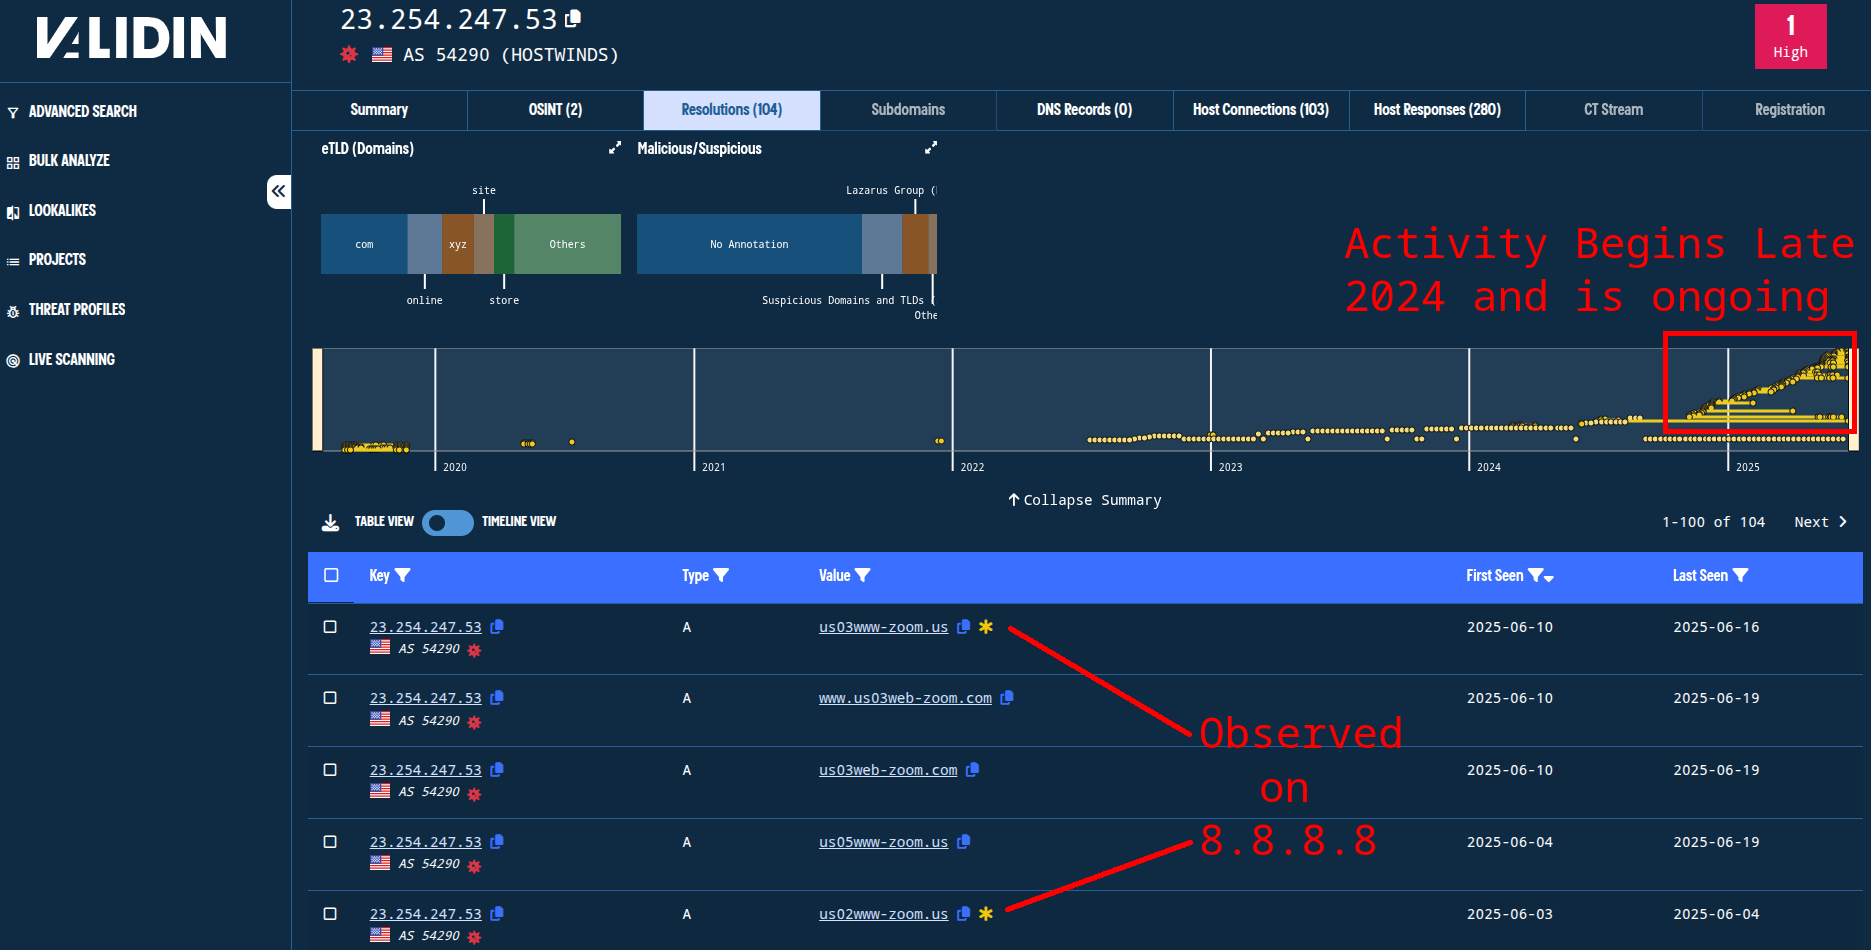1871x950 pixels.
Task: Click the yellow asterisk beside us02www-zoom.us
Action: (x=986, y=914)
